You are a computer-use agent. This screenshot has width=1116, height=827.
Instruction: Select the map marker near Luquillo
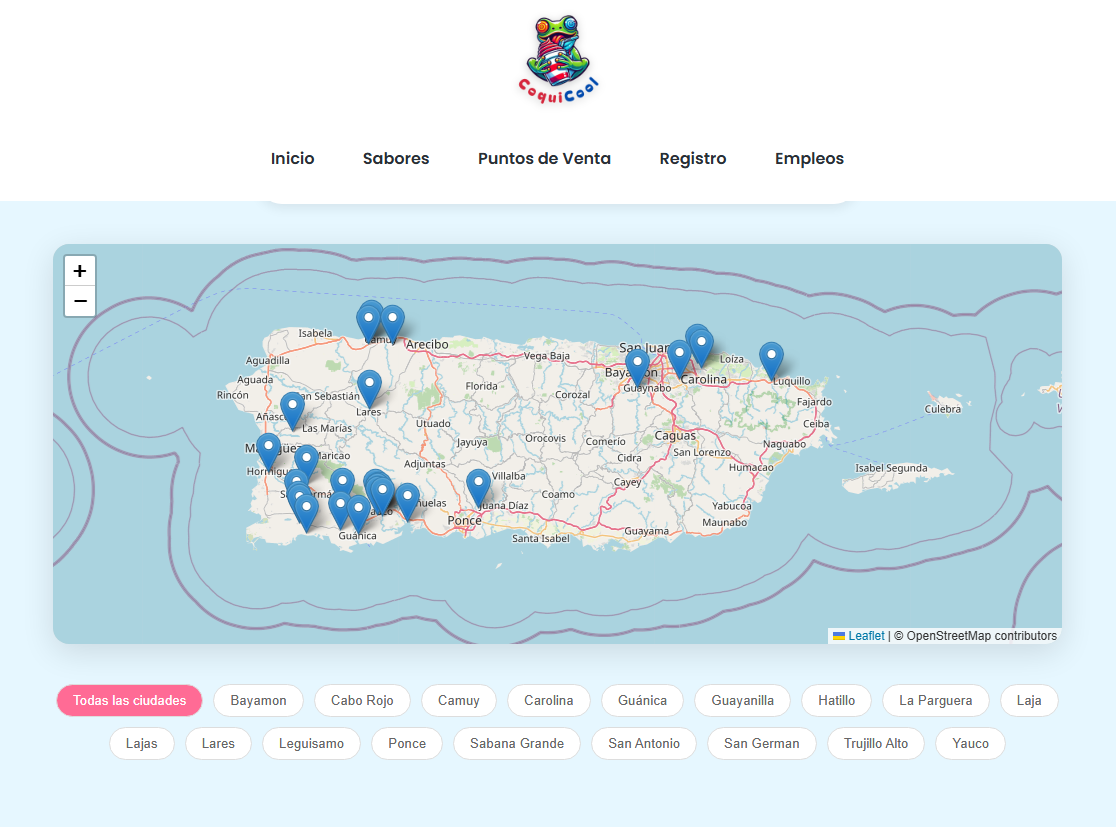pyautogui.click(x=771, y=359)
